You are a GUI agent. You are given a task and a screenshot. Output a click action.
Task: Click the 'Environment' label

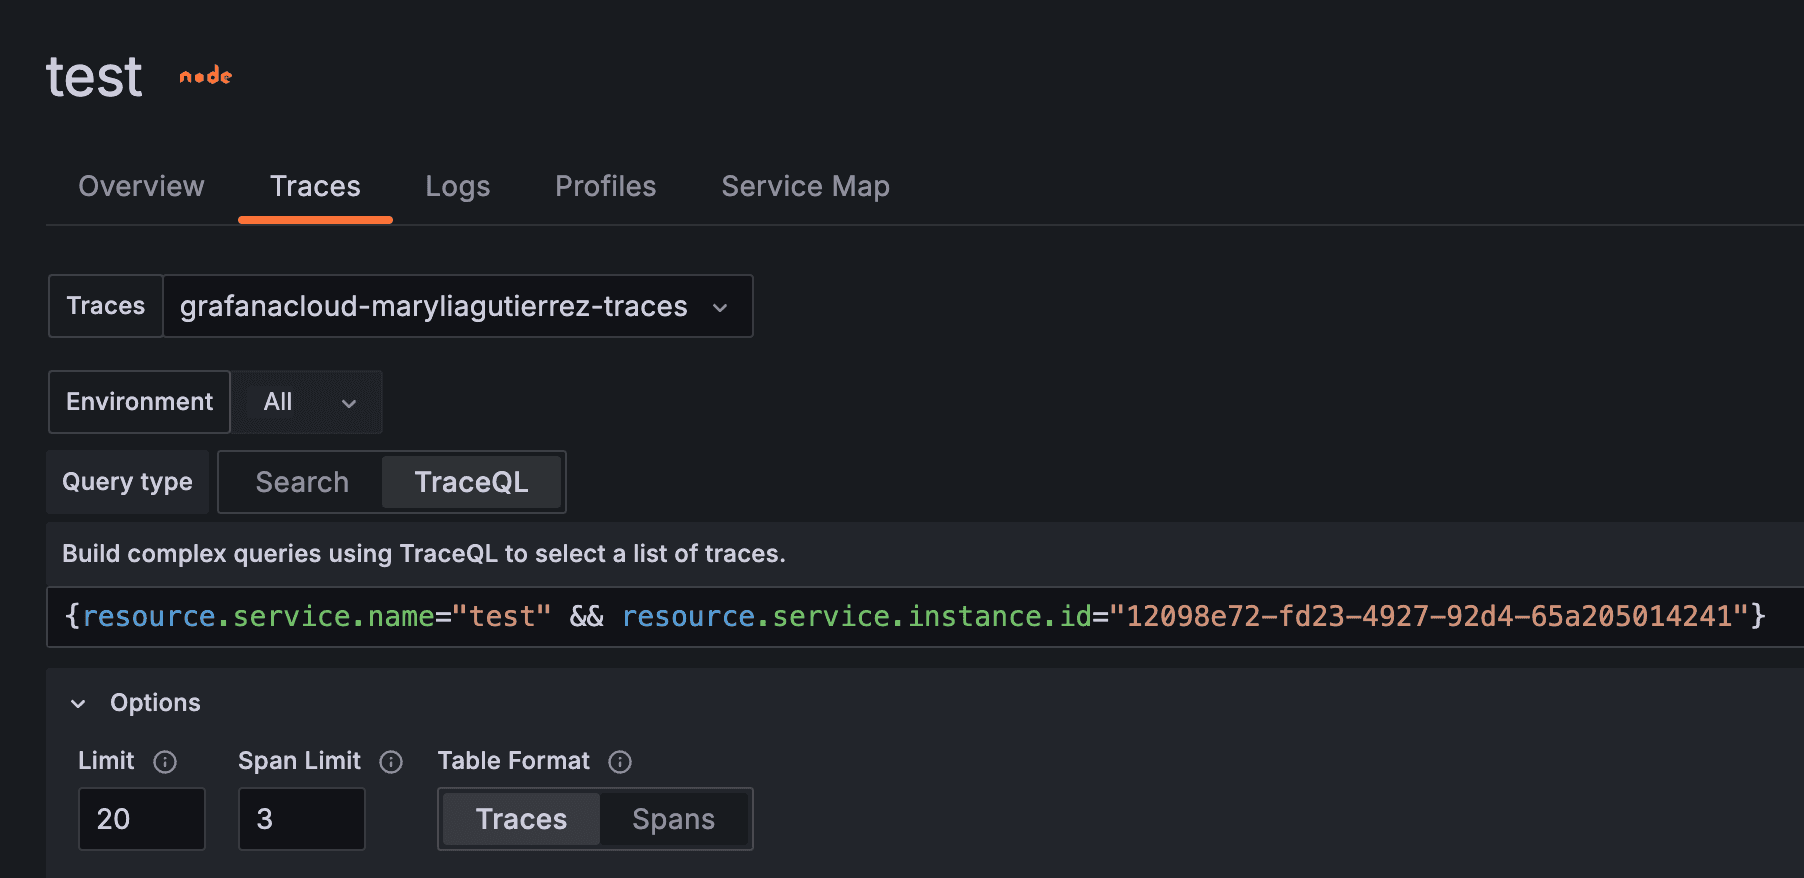(x=139, y=402)
